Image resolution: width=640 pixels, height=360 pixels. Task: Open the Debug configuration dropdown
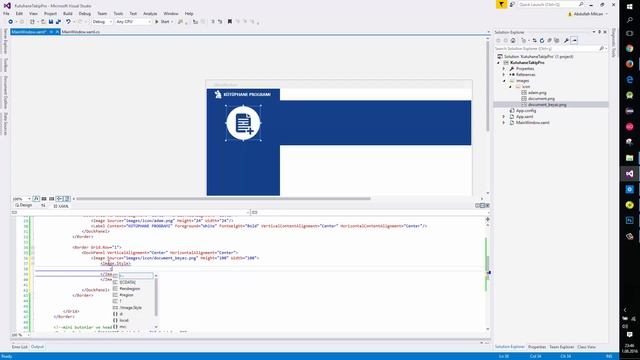coord(102,22)
